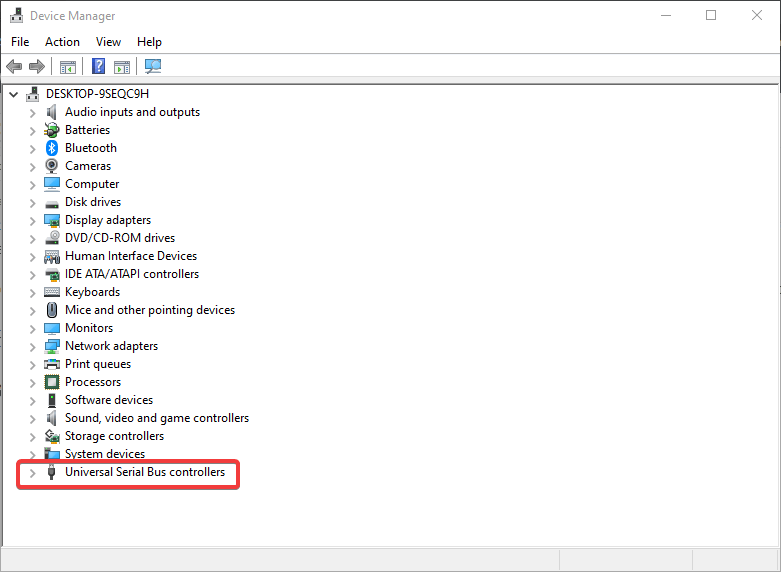
Task: Expand the Network adapters chevron
Action: click(x=32, y=347)
